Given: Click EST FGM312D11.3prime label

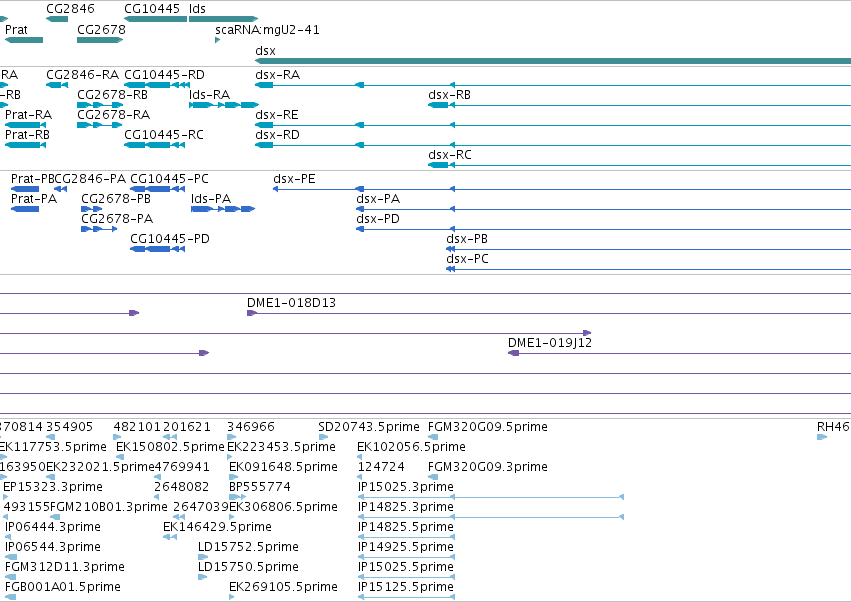Looking at the screenshot, I should (x=65, y=567).
